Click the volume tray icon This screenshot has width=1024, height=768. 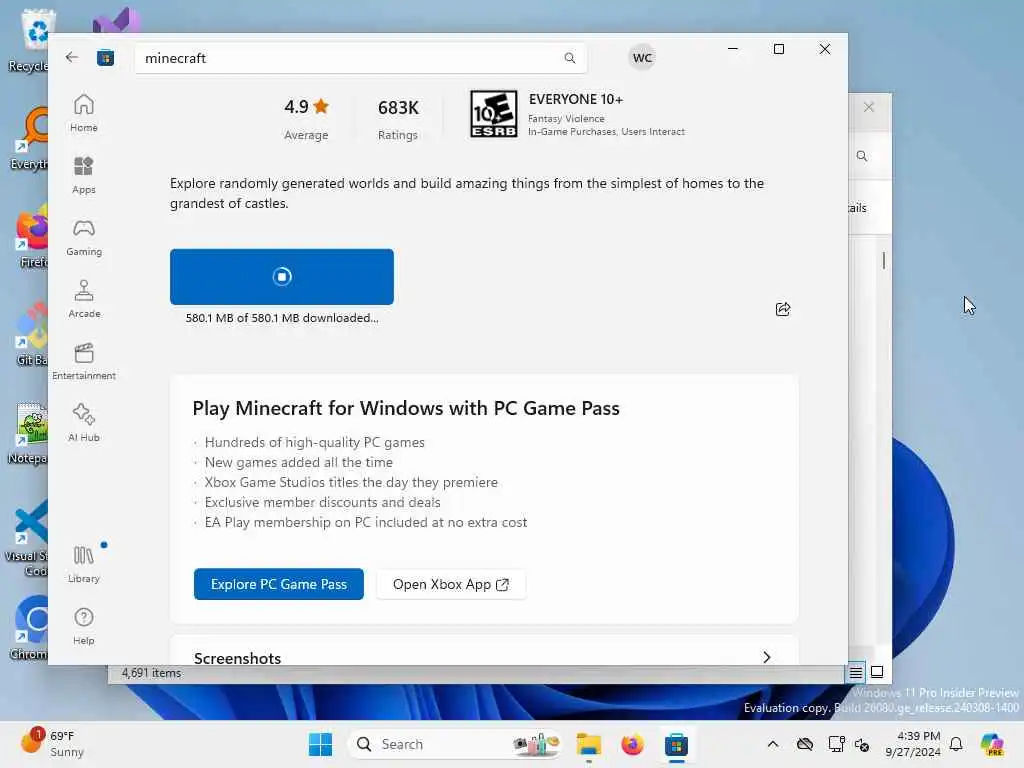(x=862, y=744)
